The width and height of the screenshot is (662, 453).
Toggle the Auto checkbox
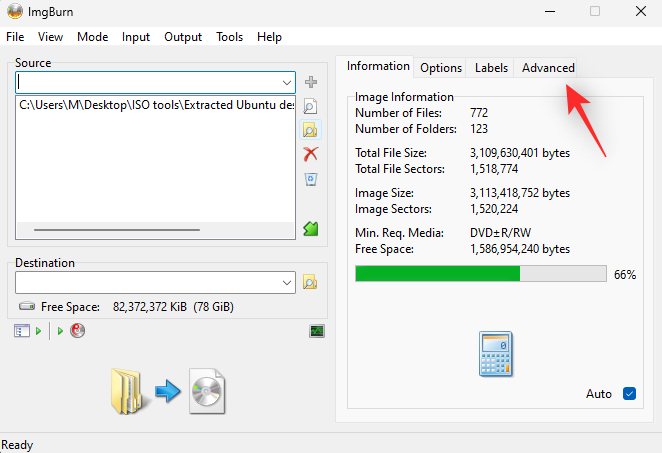click(629, 393)
